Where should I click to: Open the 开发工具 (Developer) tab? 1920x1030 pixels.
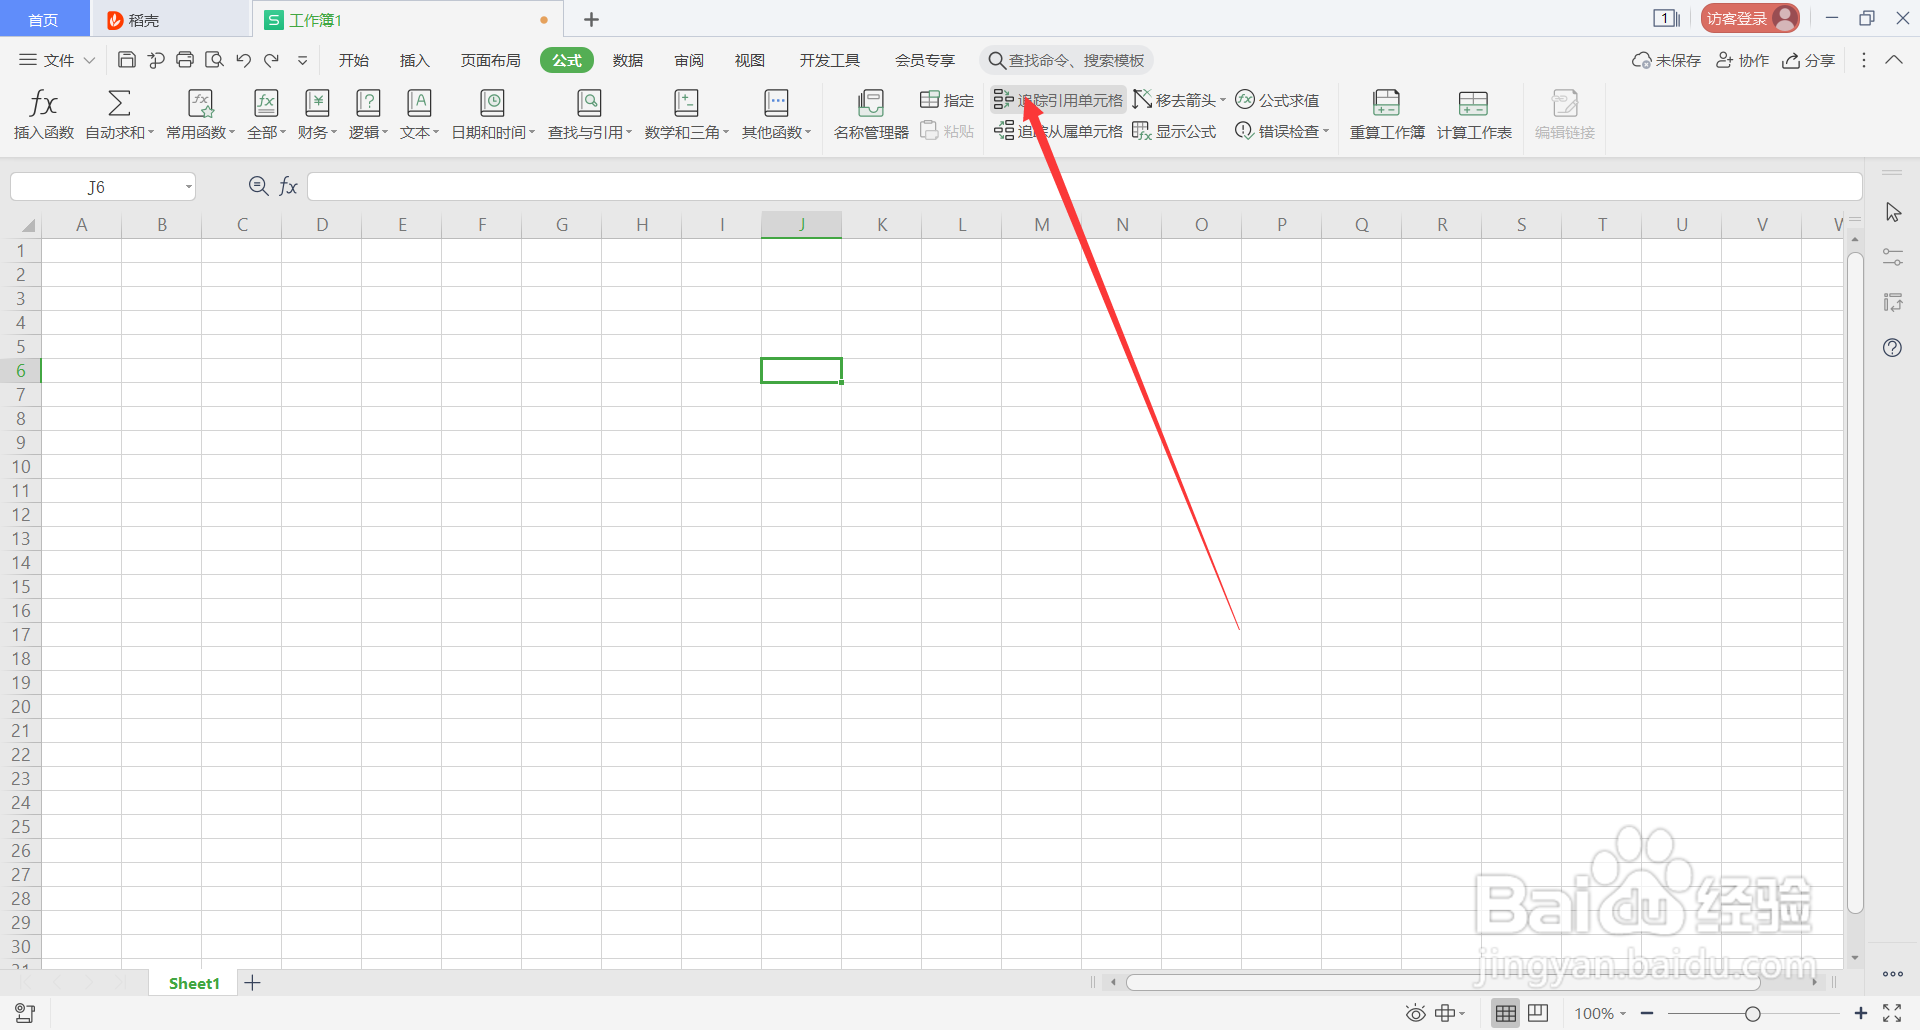829,60
